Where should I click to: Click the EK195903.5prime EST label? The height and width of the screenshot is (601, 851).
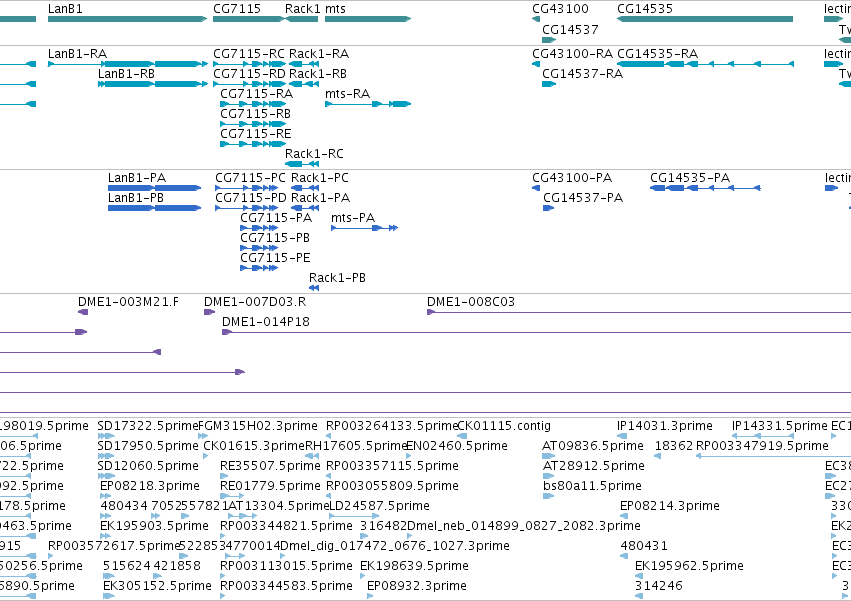[154, 527]
